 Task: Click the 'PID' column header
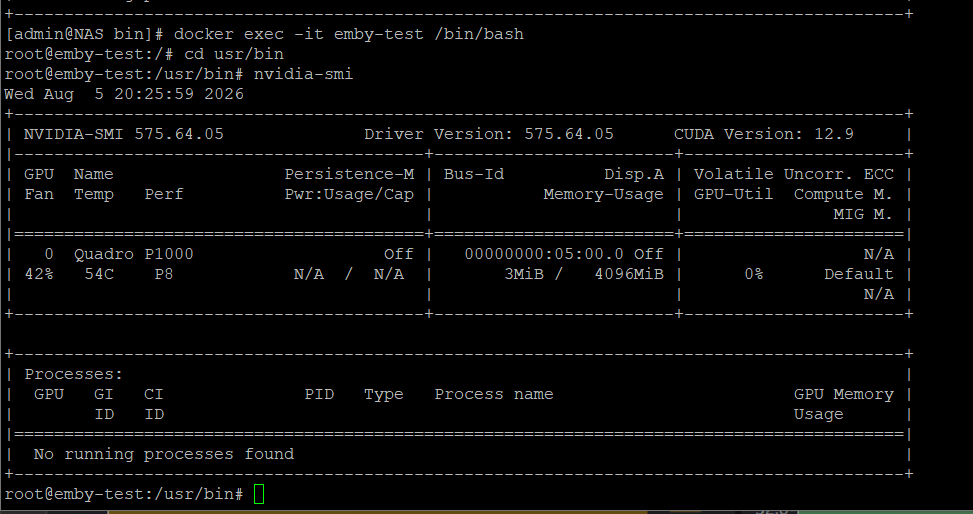320,394
